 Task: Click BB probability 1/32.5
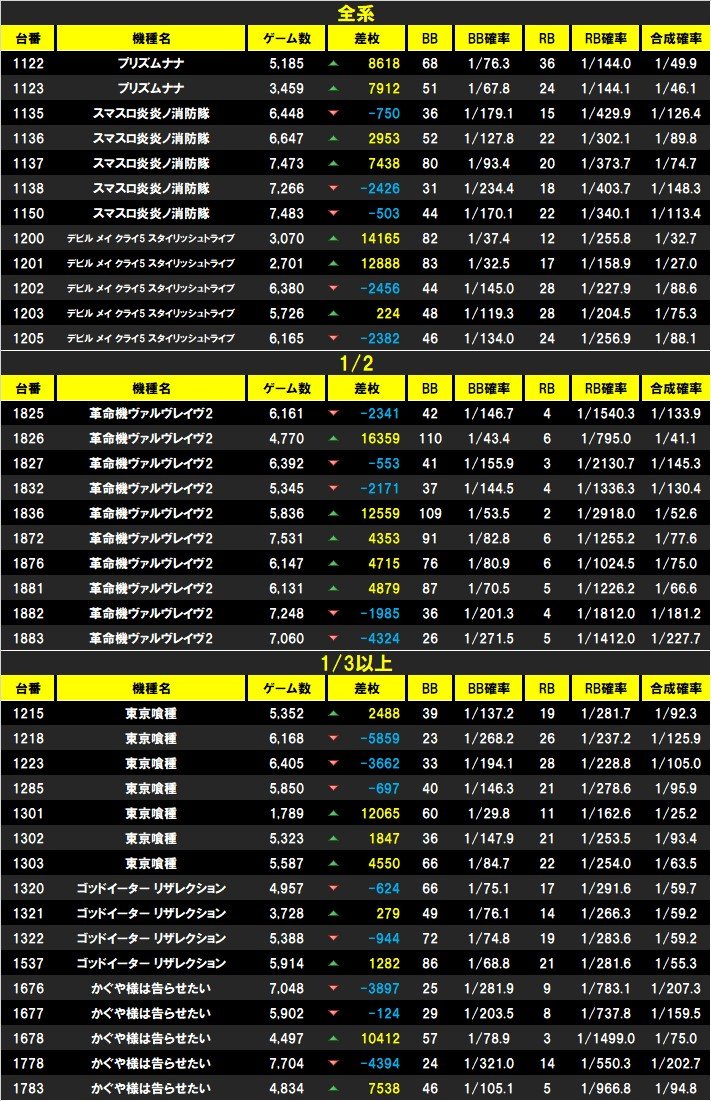point(489,263)
